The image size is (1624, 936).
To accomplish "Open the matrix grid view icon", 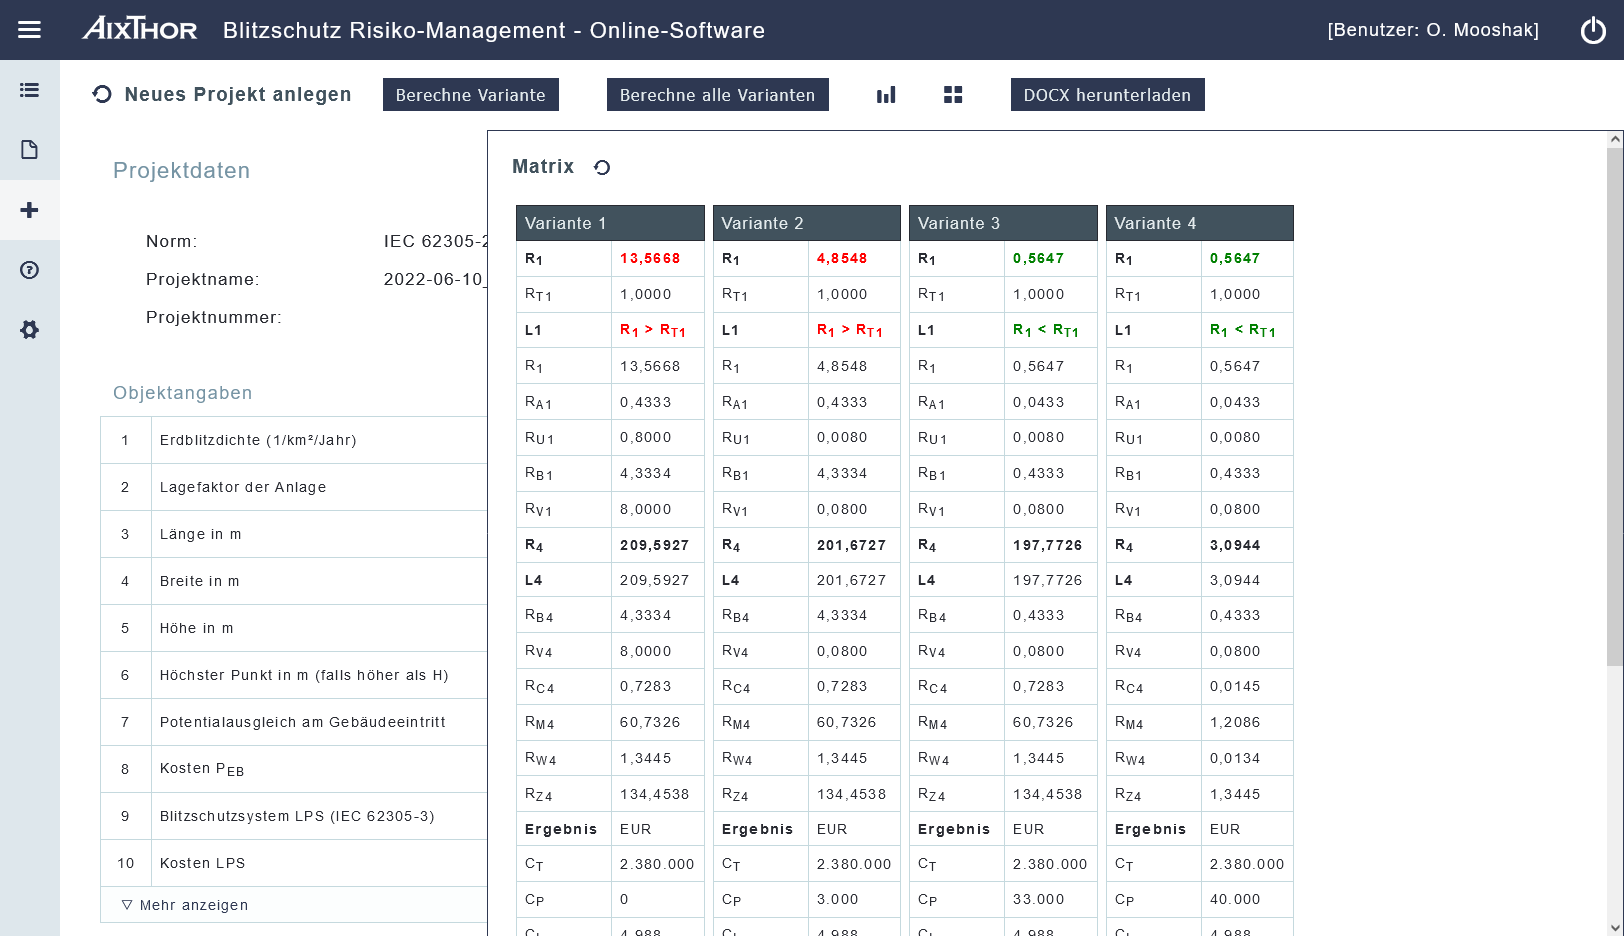I will (953, 95).
